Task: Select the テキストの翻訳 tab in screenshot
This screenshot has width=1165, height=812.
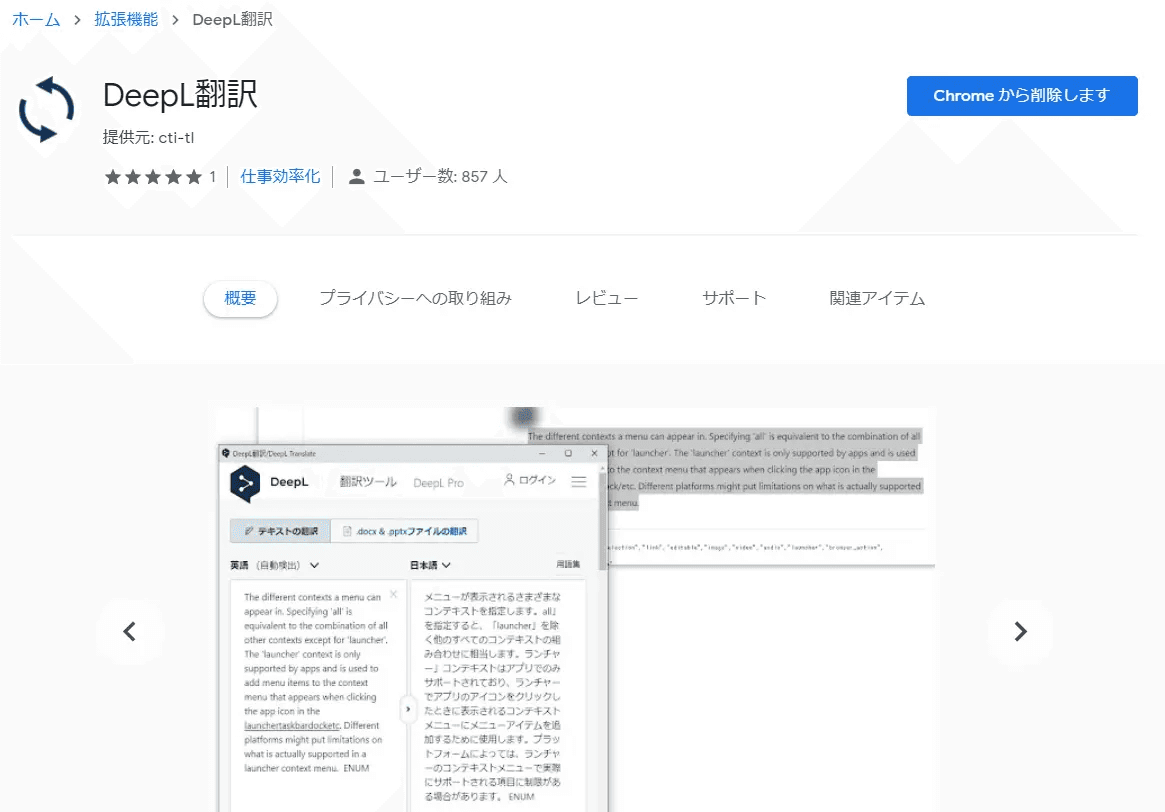Action: pos(280,531)
